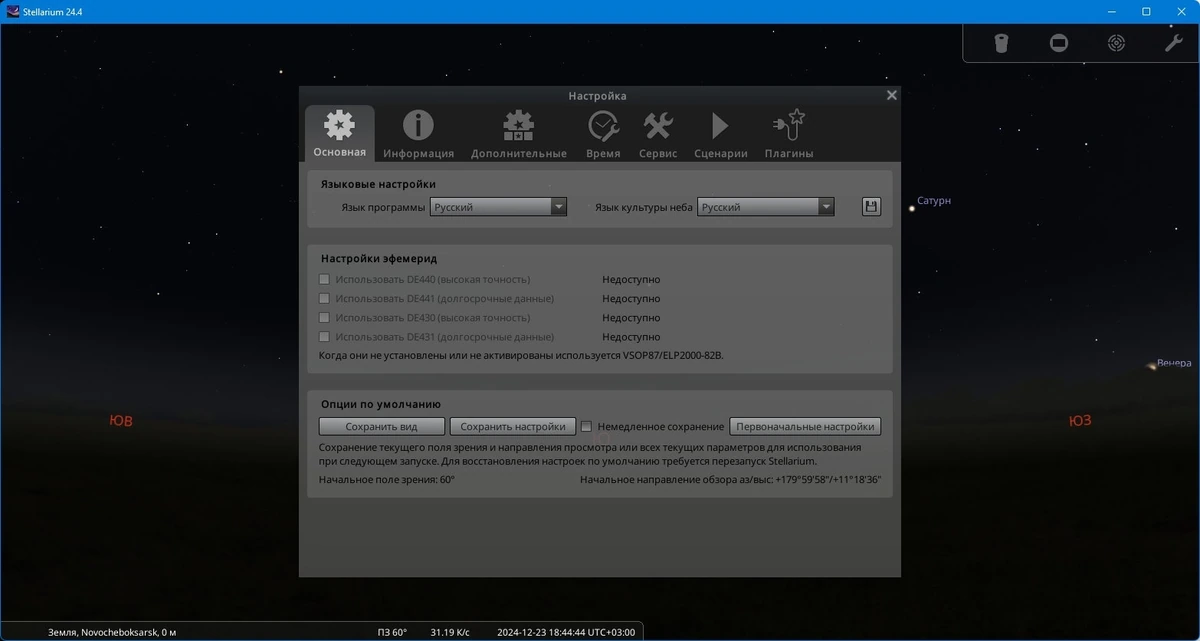Enable the Немедленное сохранение checkbox

click(x=587, y=426)
